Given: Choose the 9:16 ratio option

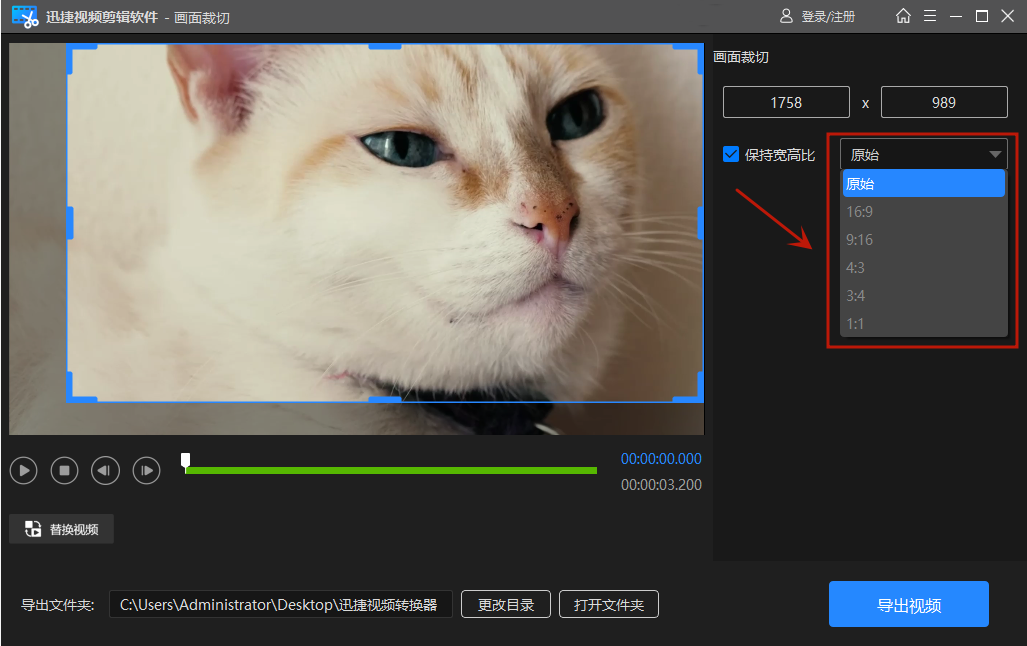Looking at the screenshot, I should pos(859,240).
